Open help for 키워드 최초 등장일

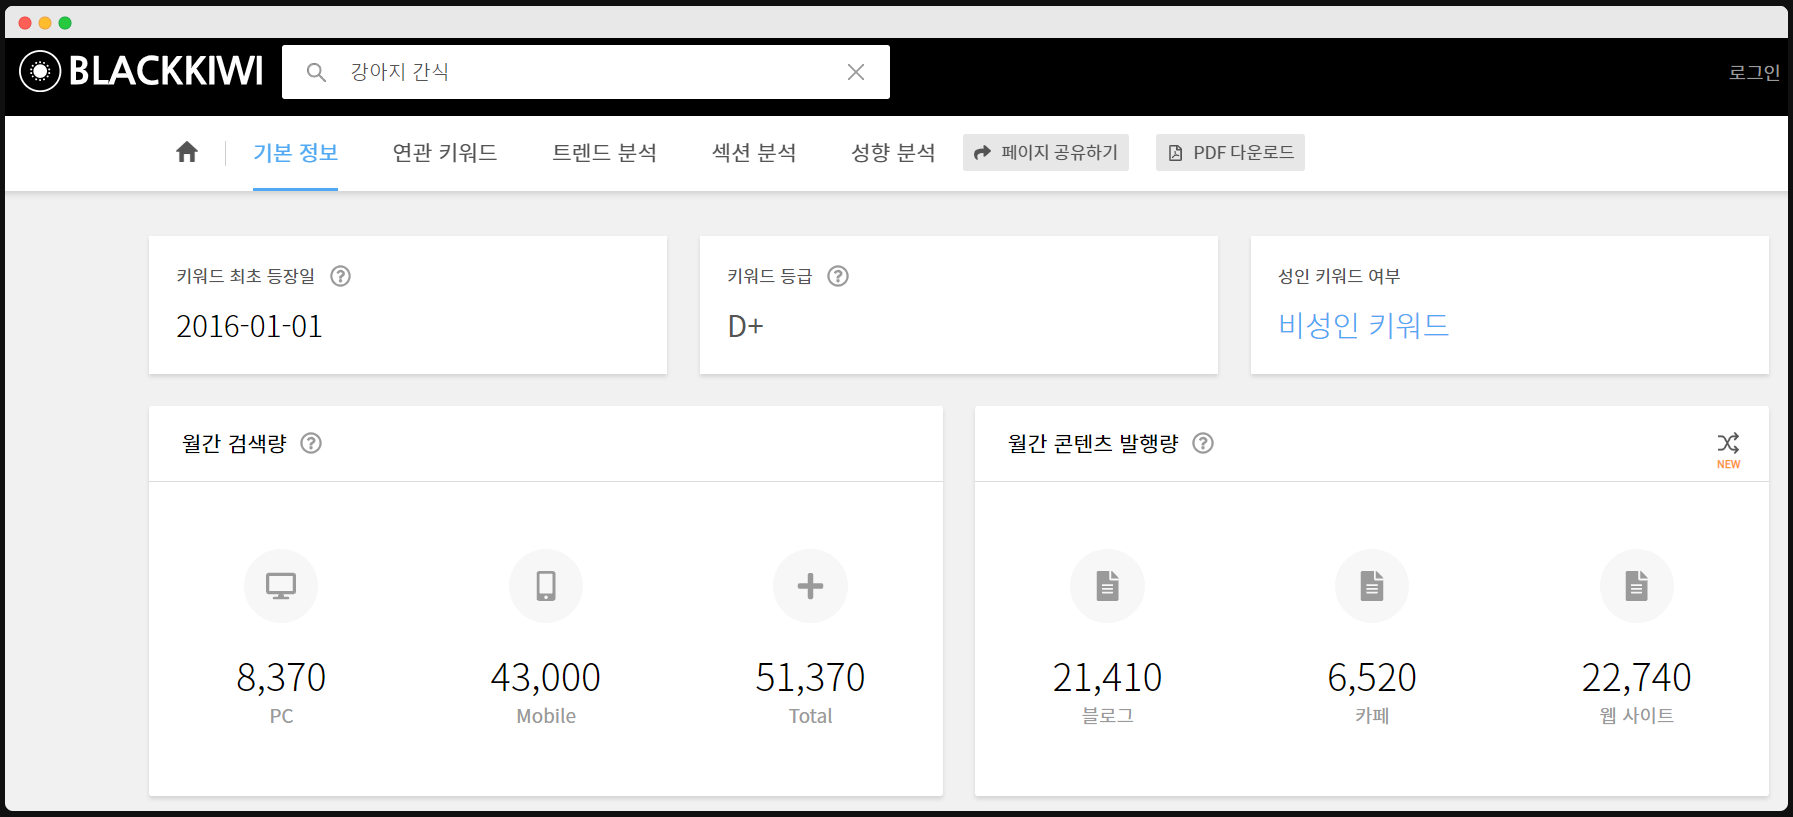click(341, 276)
